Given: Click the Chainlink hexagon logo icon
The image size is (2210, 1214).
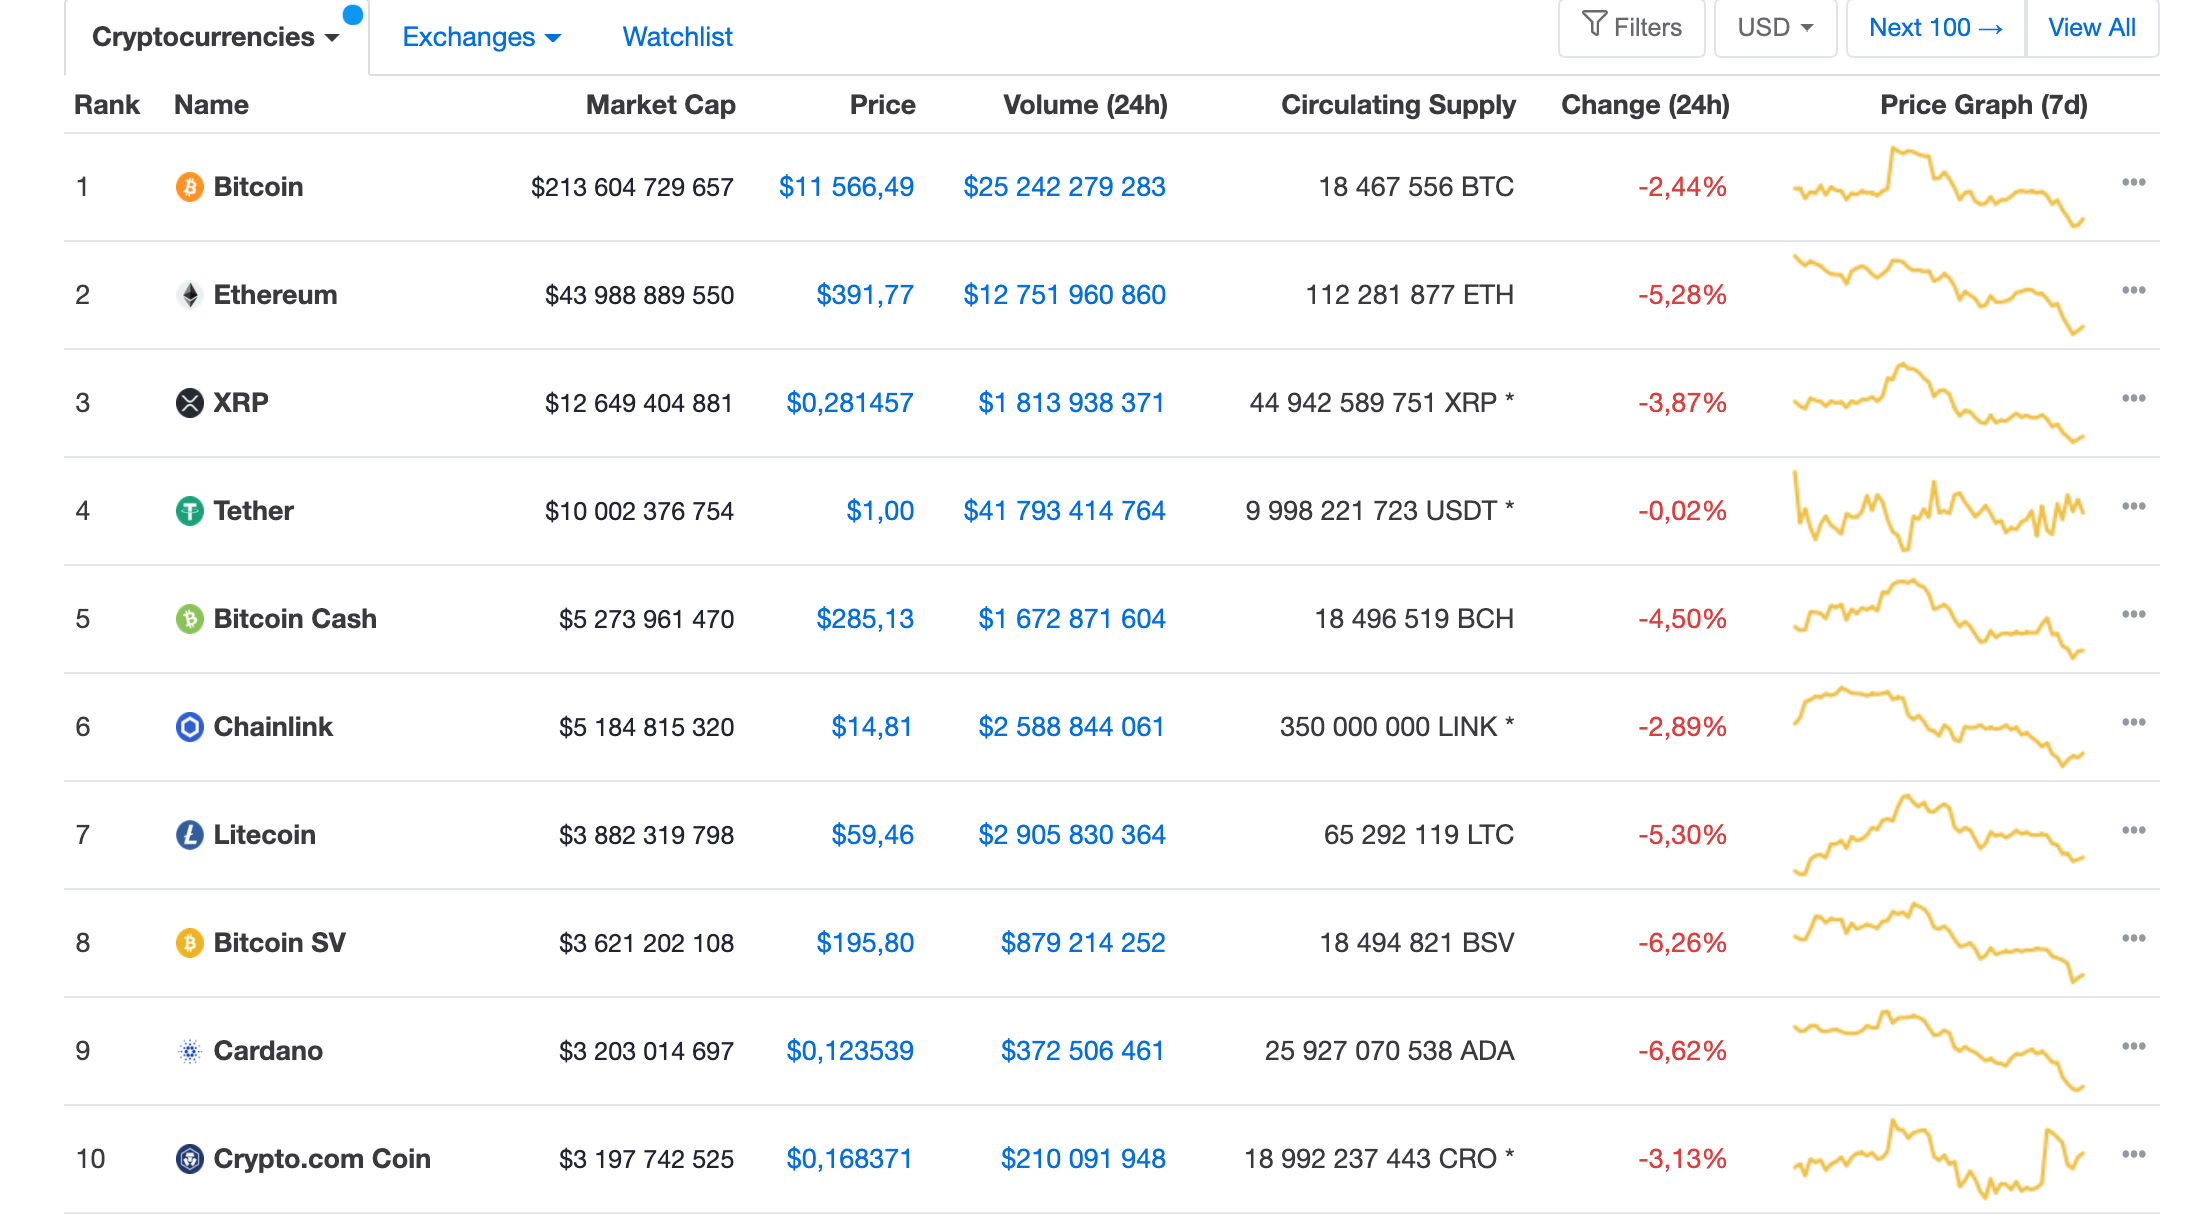Looking at the screenshot, I should 189,727.
